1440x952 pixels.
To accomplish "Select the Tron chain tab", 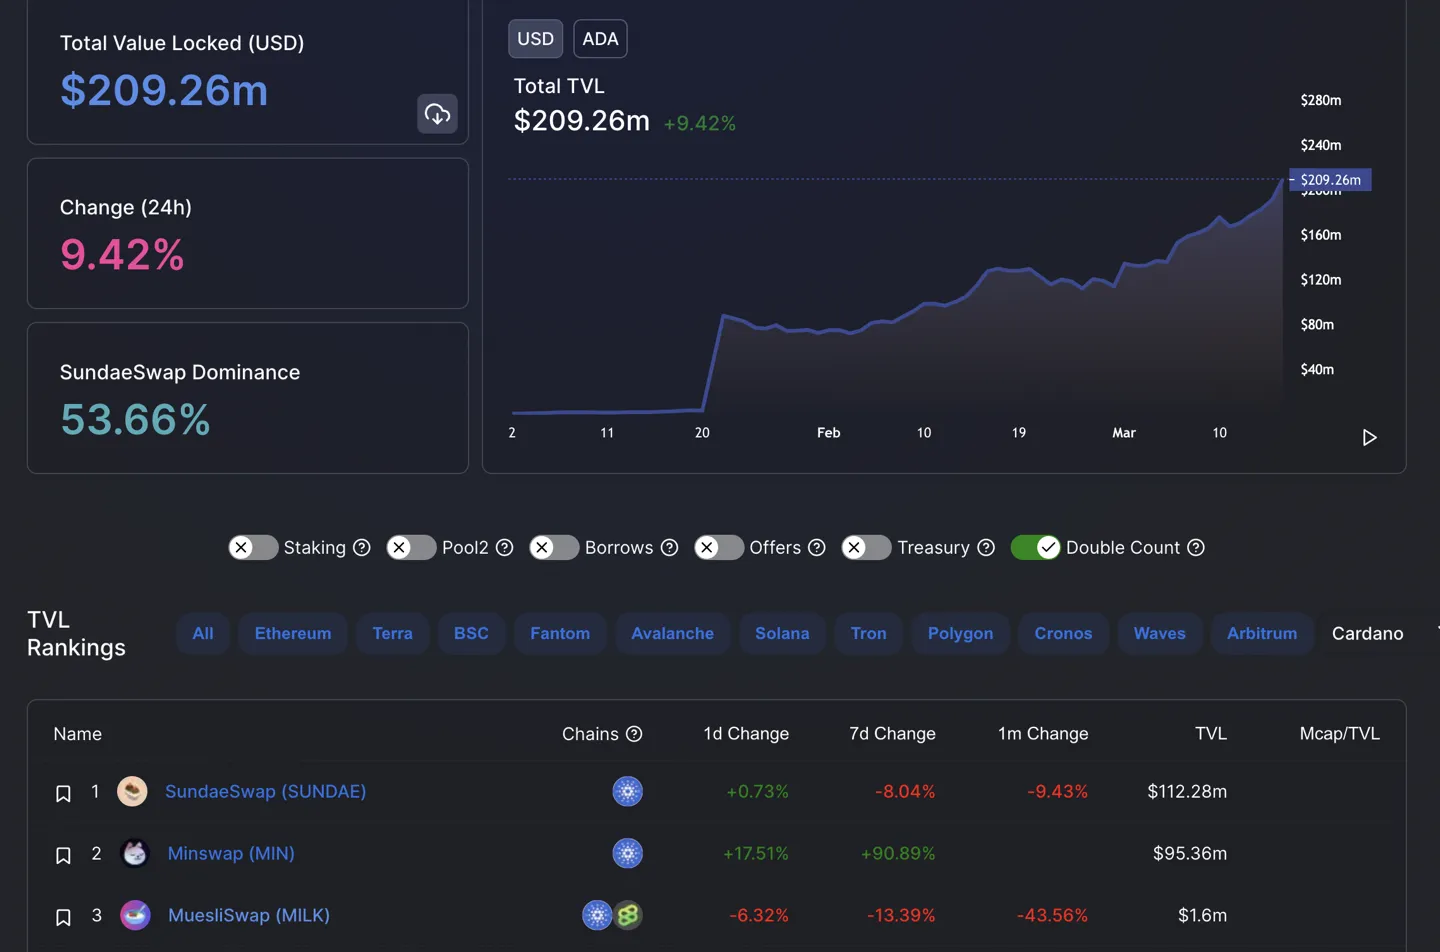I will (869, 633).
